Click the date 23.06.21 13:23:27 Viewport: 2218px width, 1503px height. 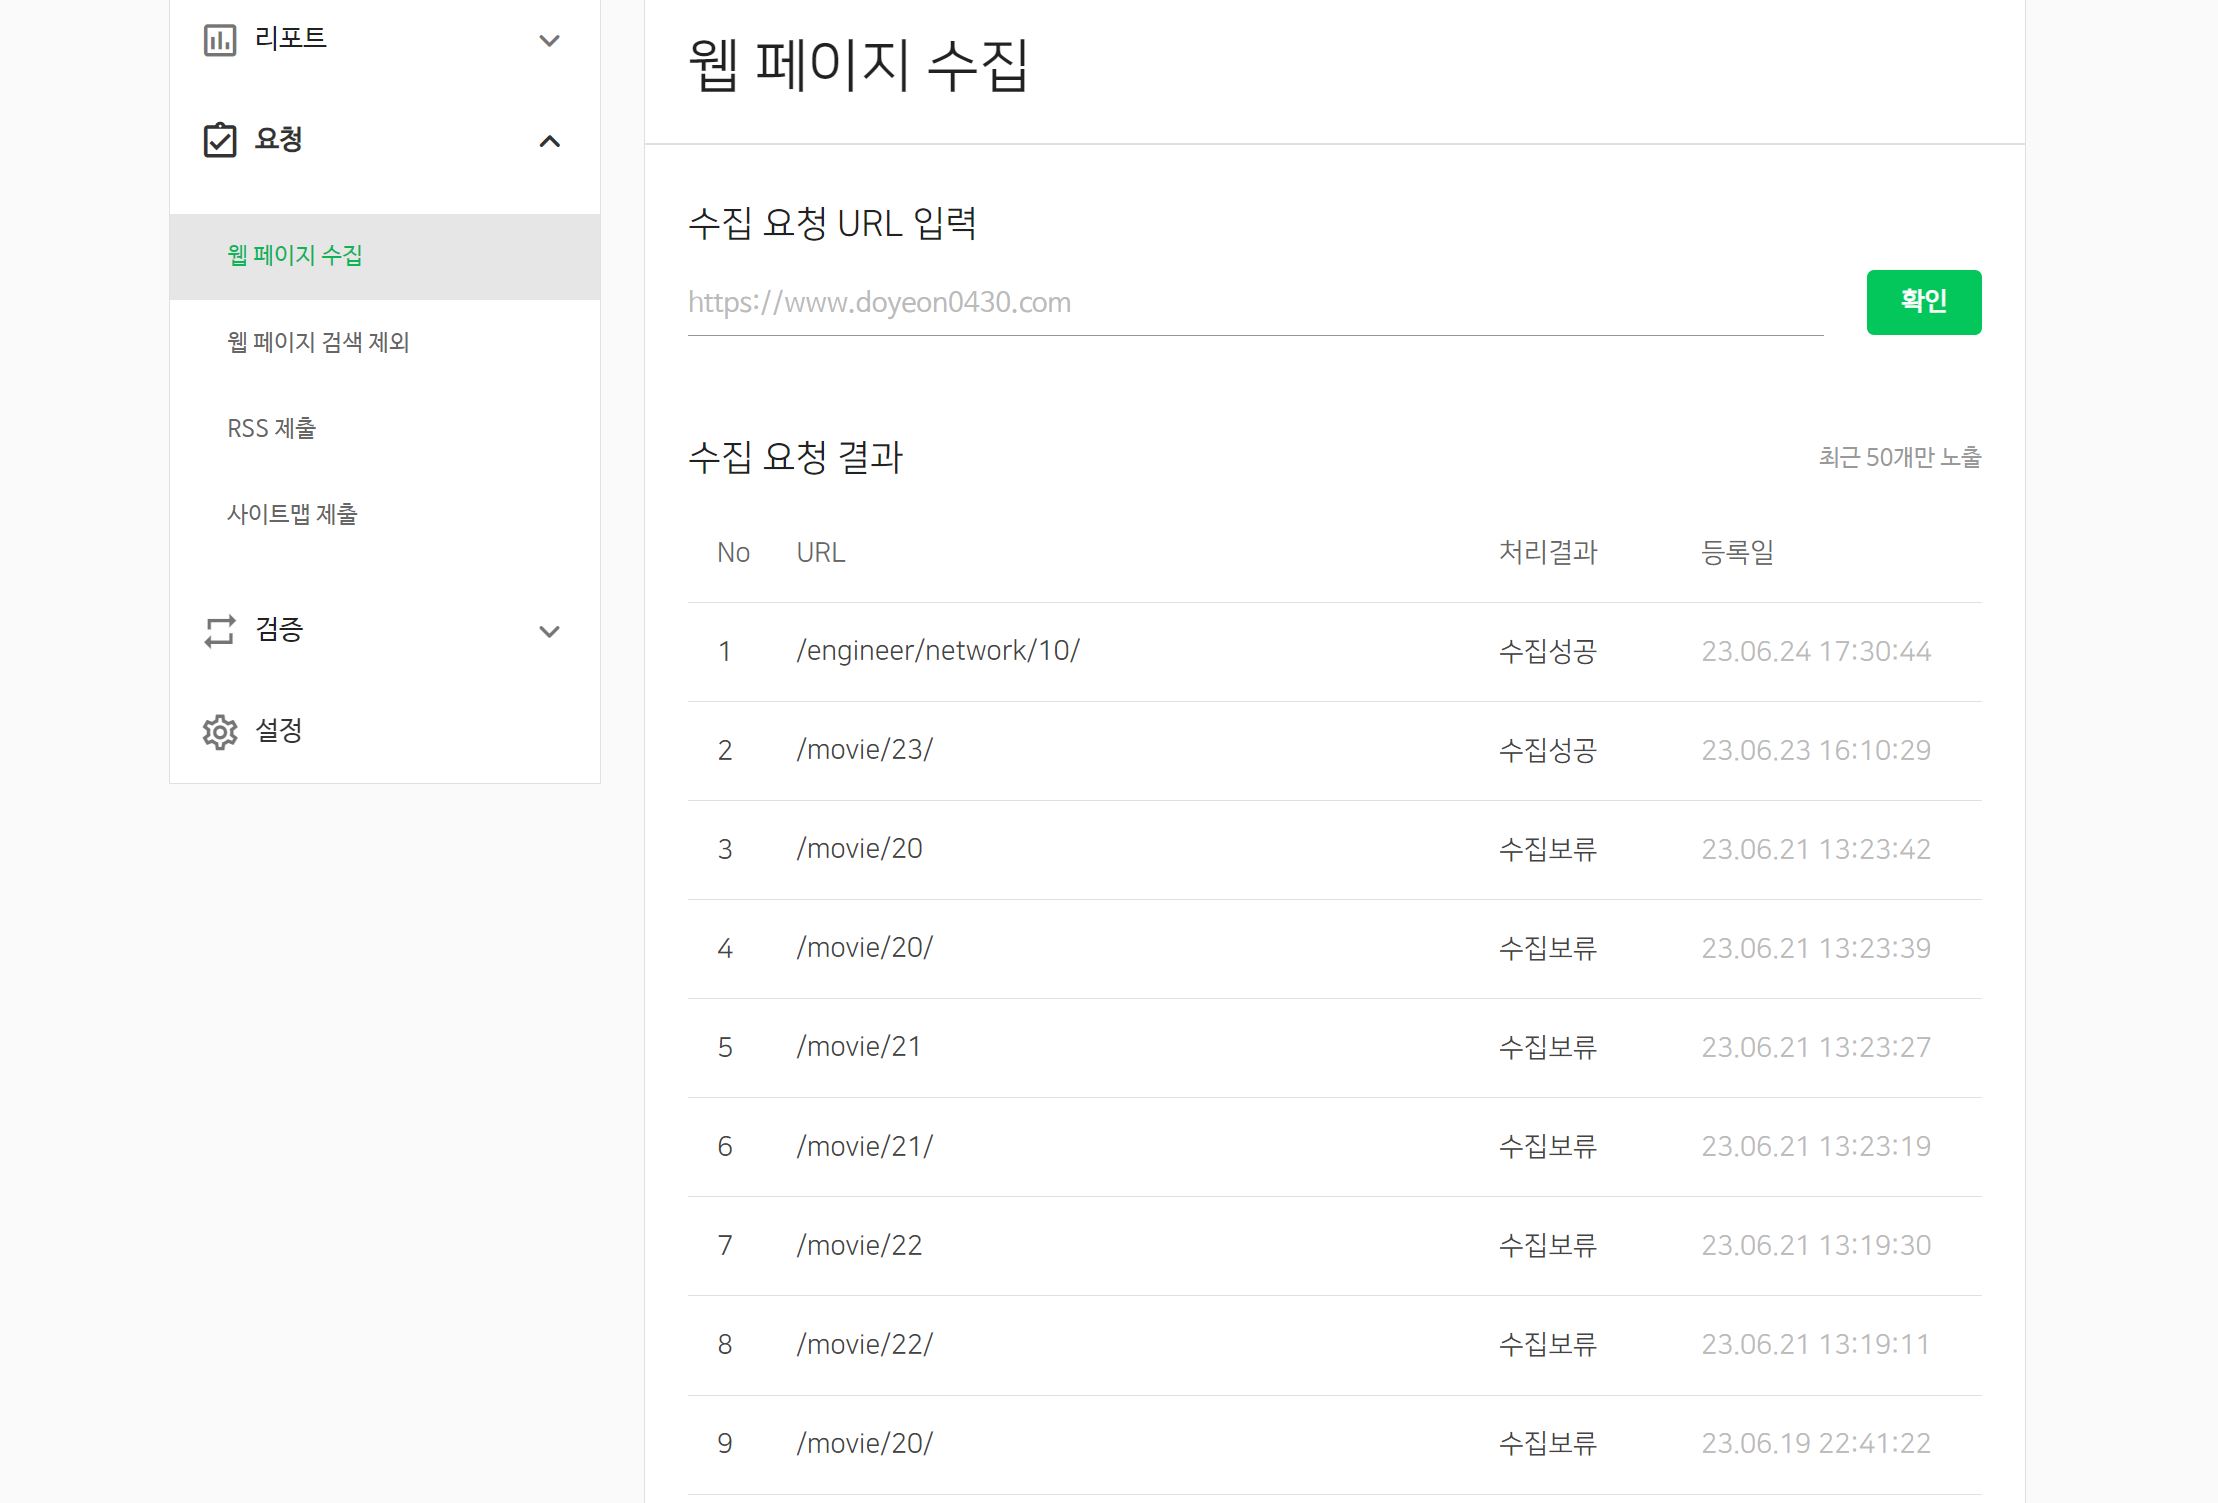click(1816, 1047)
